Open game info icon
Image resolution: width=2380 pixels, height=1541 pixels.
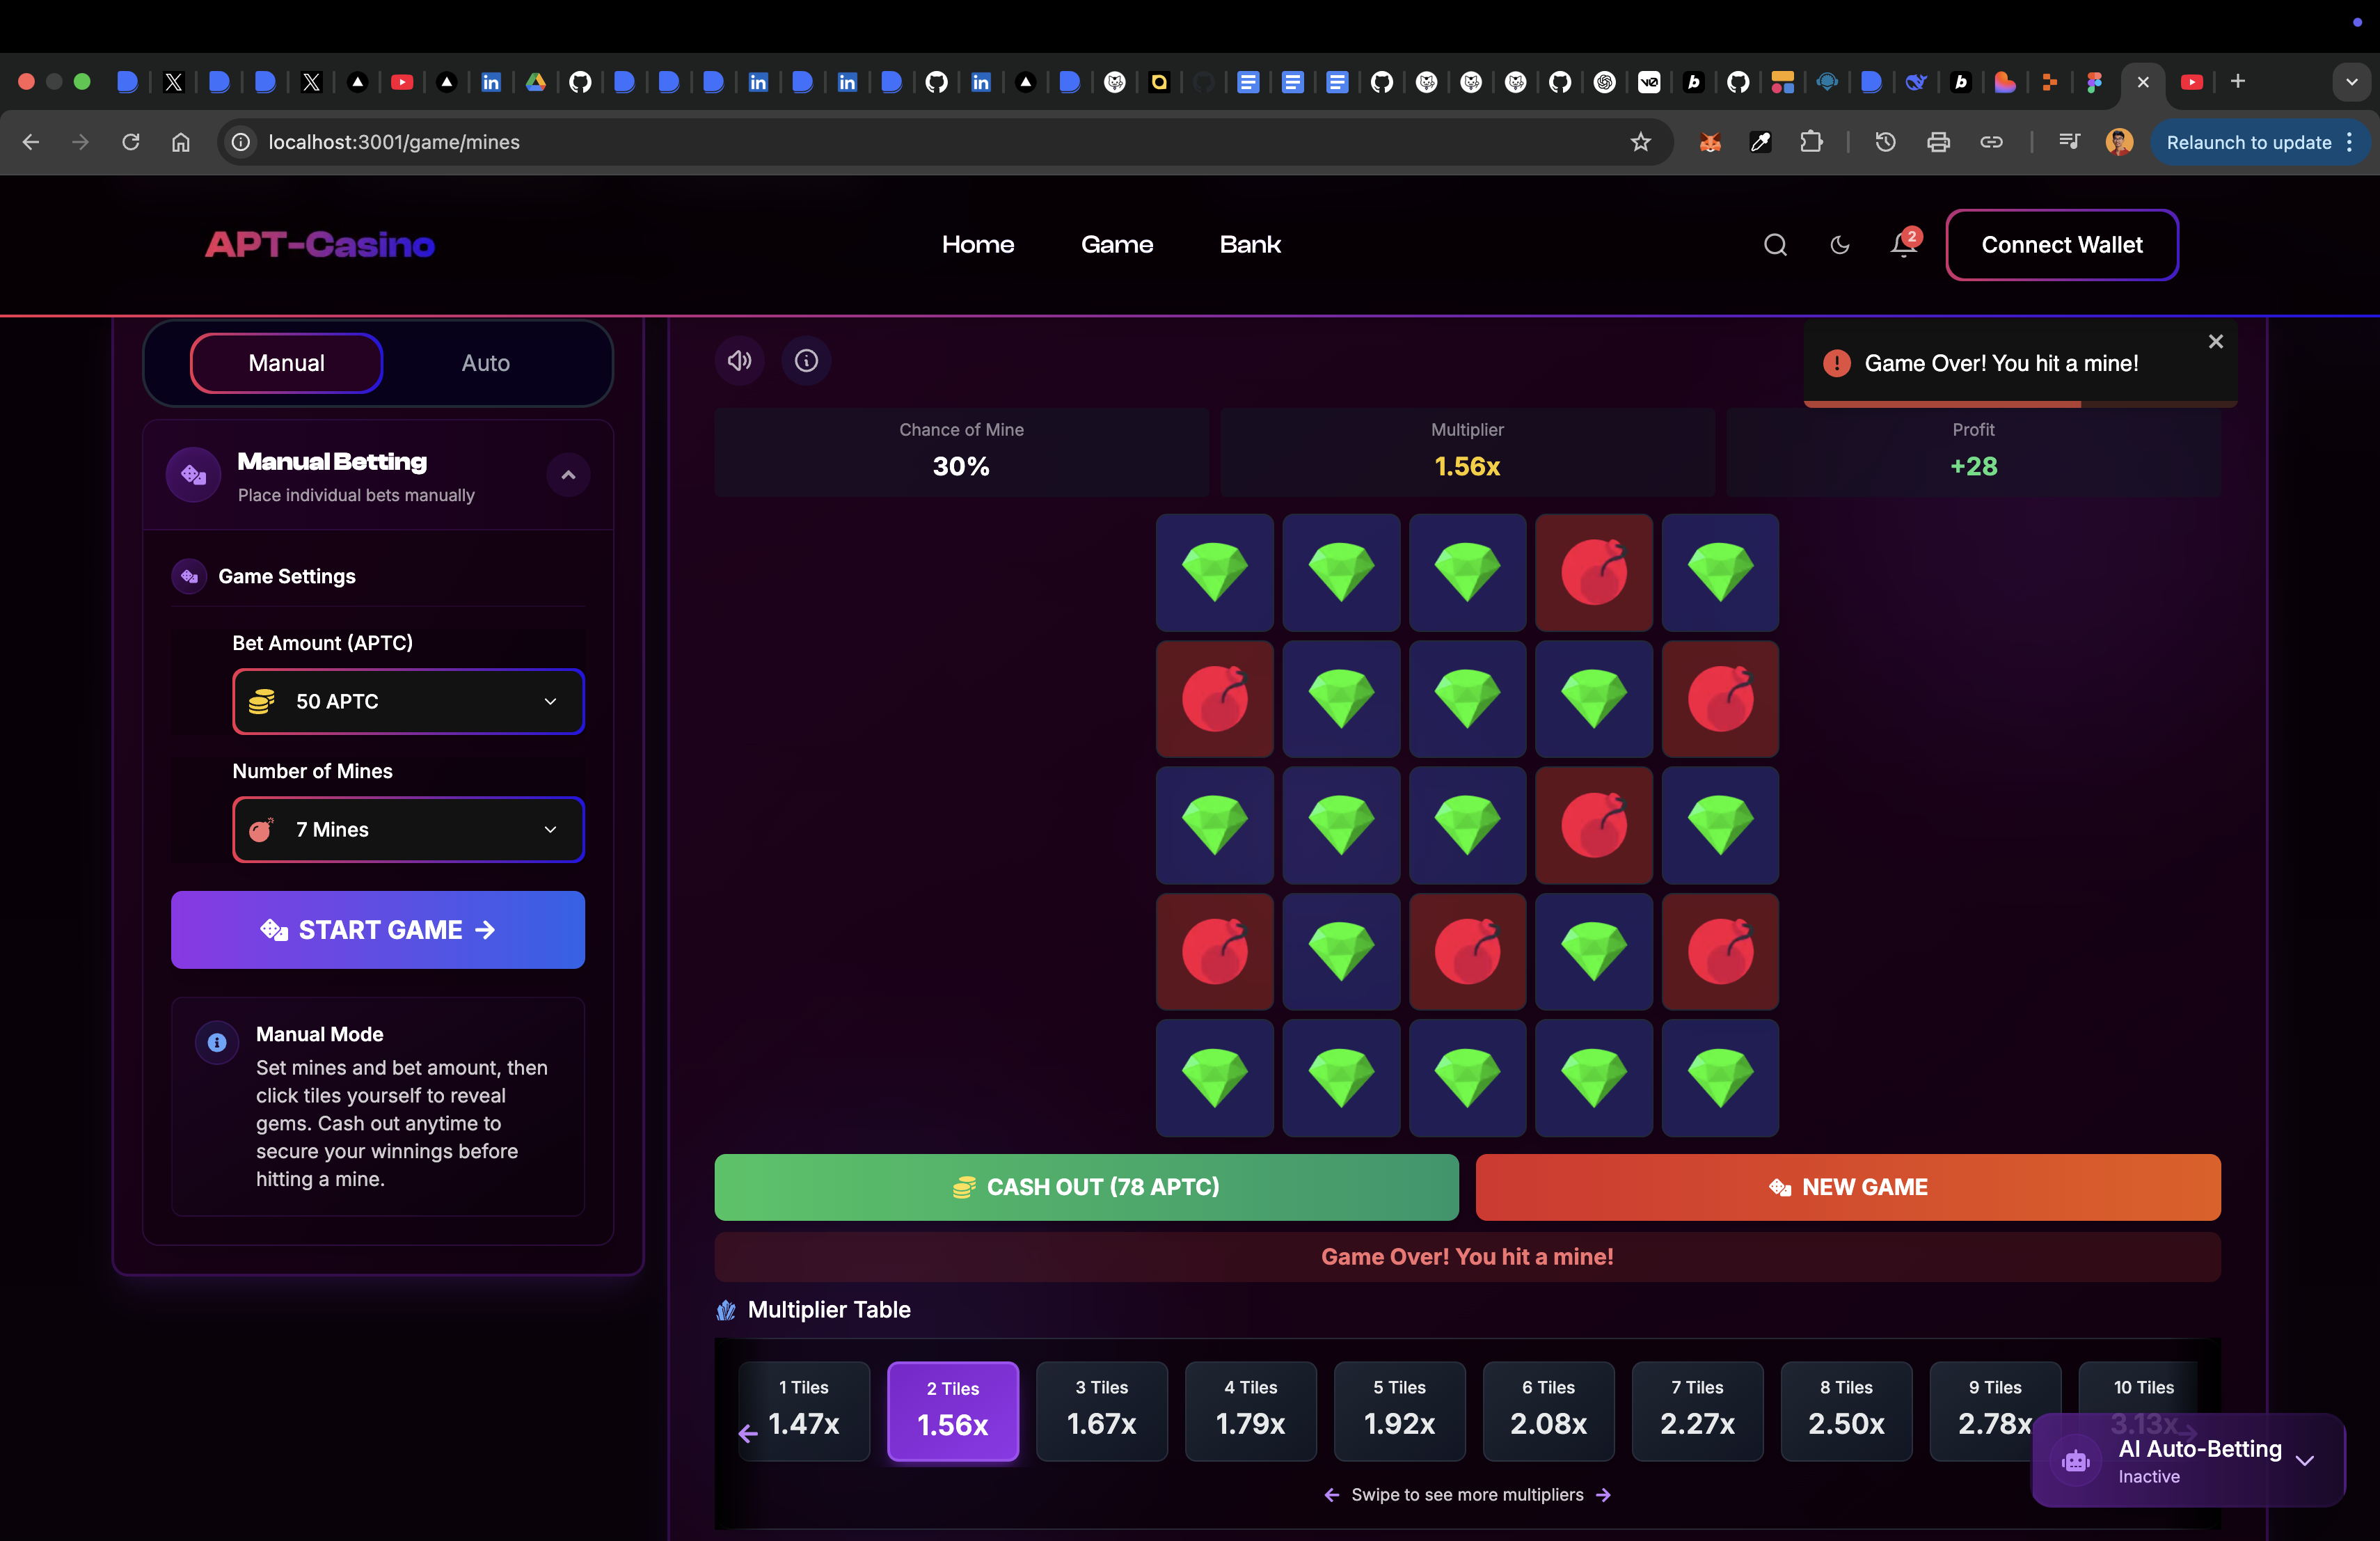click(806, 361)
